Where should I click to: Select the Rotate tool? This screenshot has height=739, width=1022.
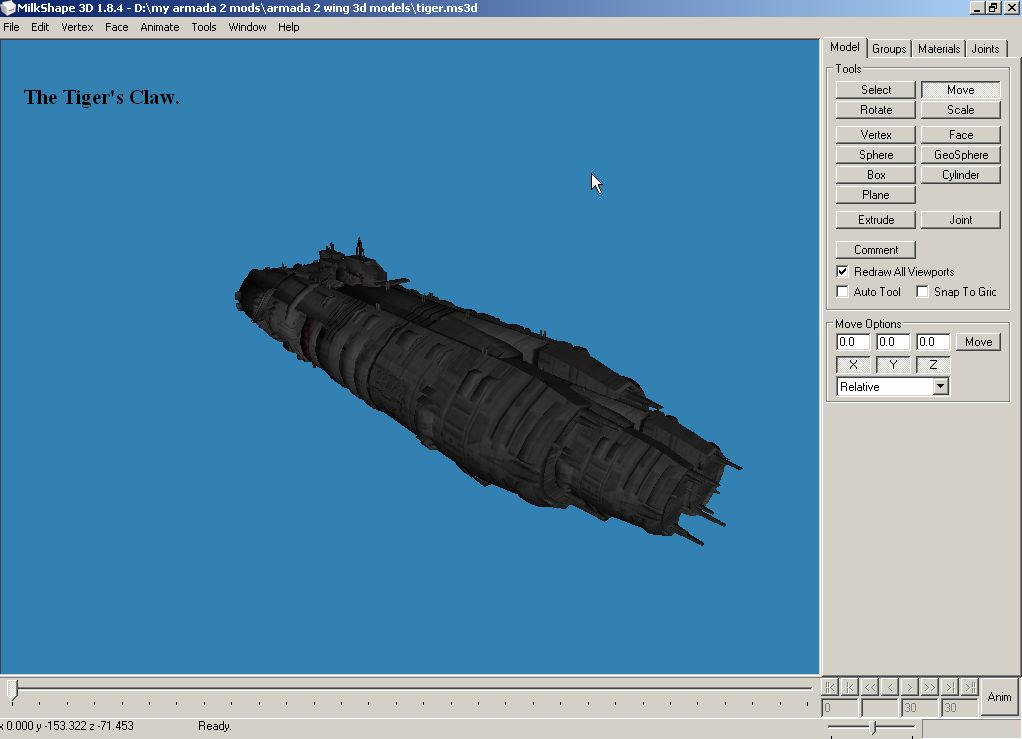tap(876, 110)
